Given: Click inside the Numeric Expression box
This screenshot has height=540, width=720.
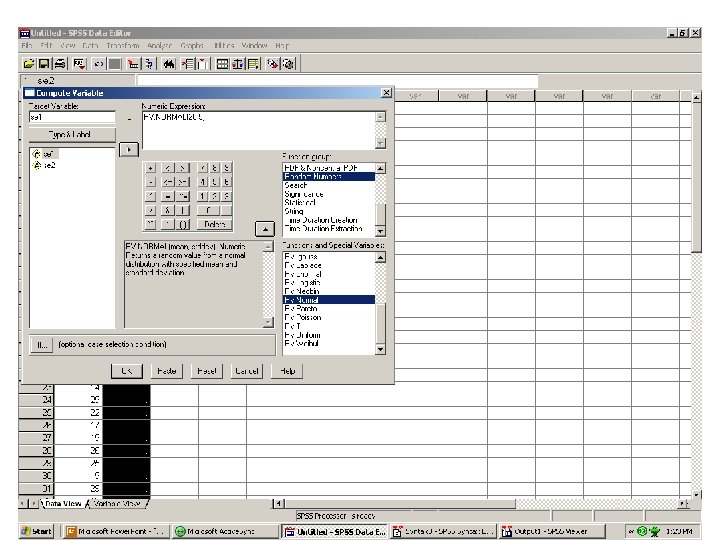Looking at the screenshot, I should [x=259, y=130].
